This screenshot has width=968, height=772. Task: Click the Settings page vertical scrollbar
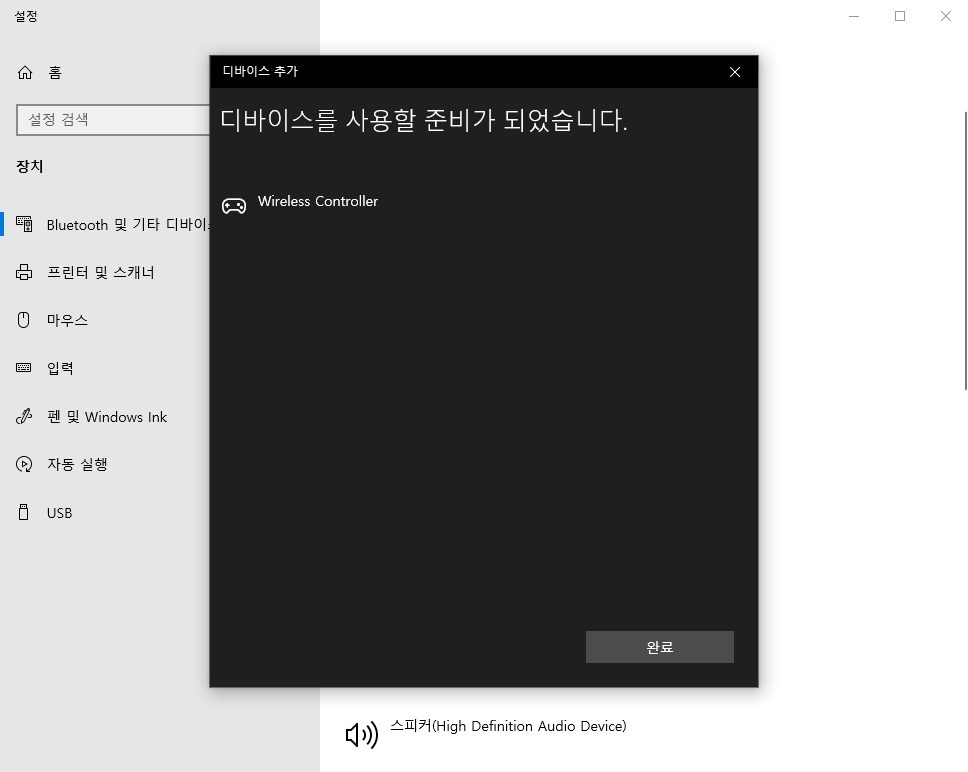click(x=966, y=251)
